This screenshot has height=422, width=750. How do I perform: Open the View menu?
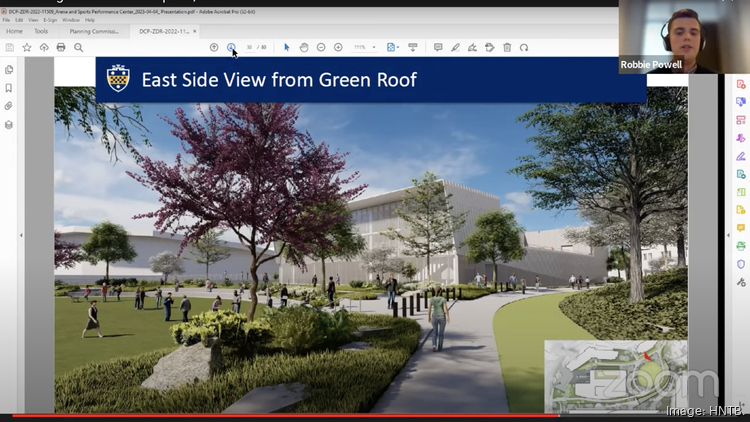tap(32, 19)
